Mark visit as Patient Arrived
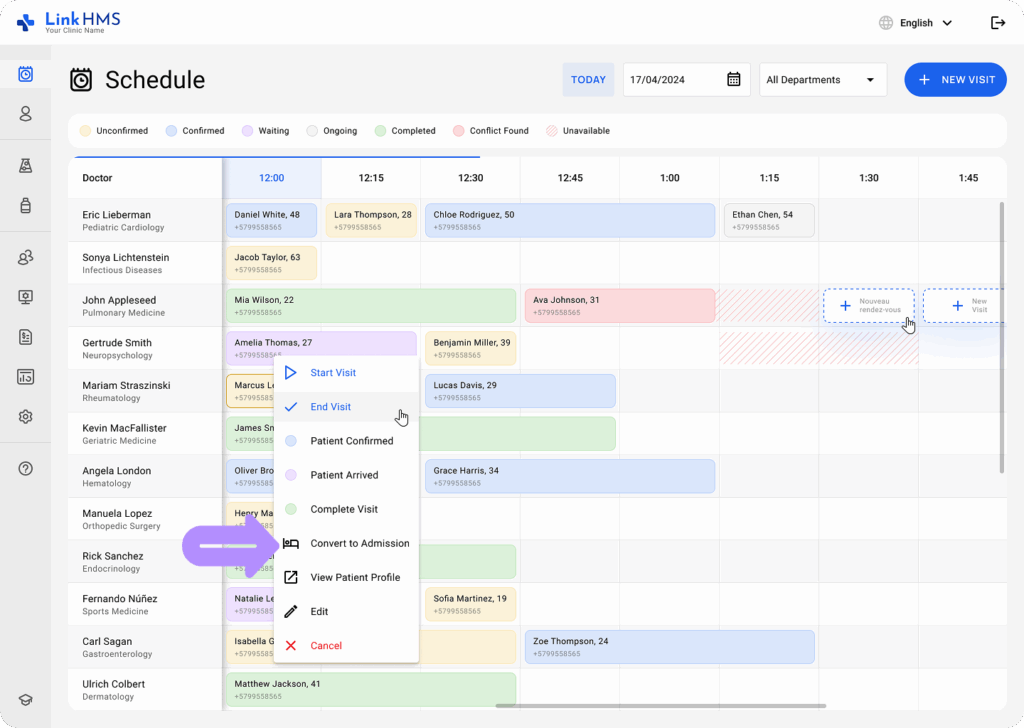This screenshot has width=1024, height=728. tap(344, 475)
